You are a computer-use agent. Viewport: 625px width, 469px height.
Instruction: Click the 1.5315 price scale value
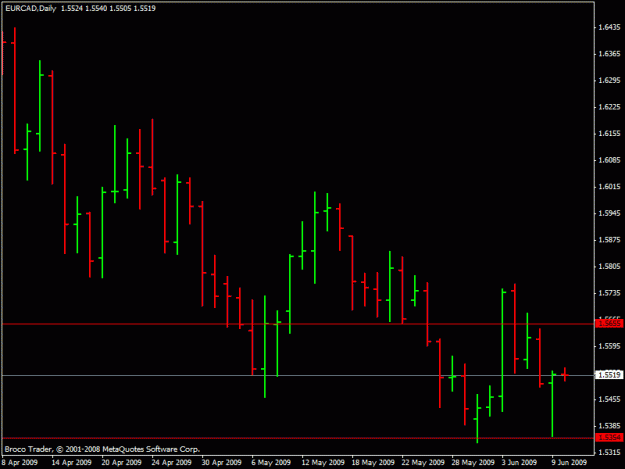pyautogui.click(x=609, y=452)
